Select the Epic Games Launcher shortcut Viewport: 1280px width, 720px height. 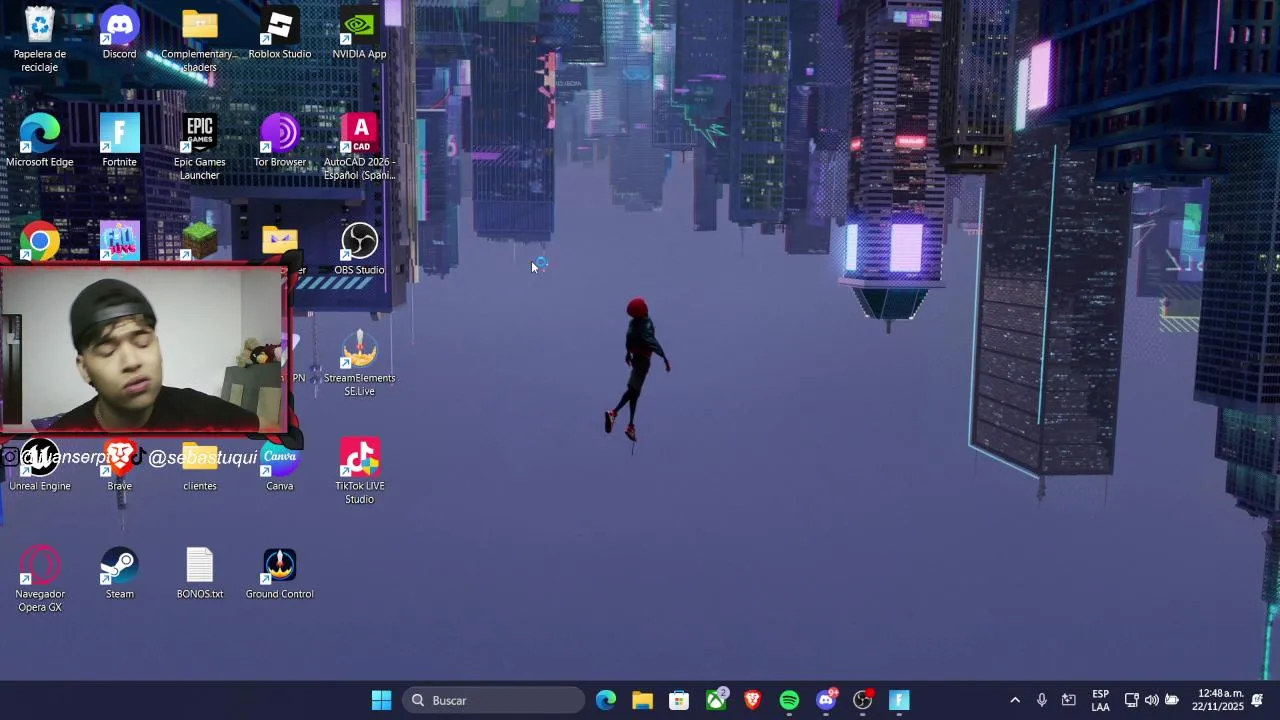[x=200, y=146]
